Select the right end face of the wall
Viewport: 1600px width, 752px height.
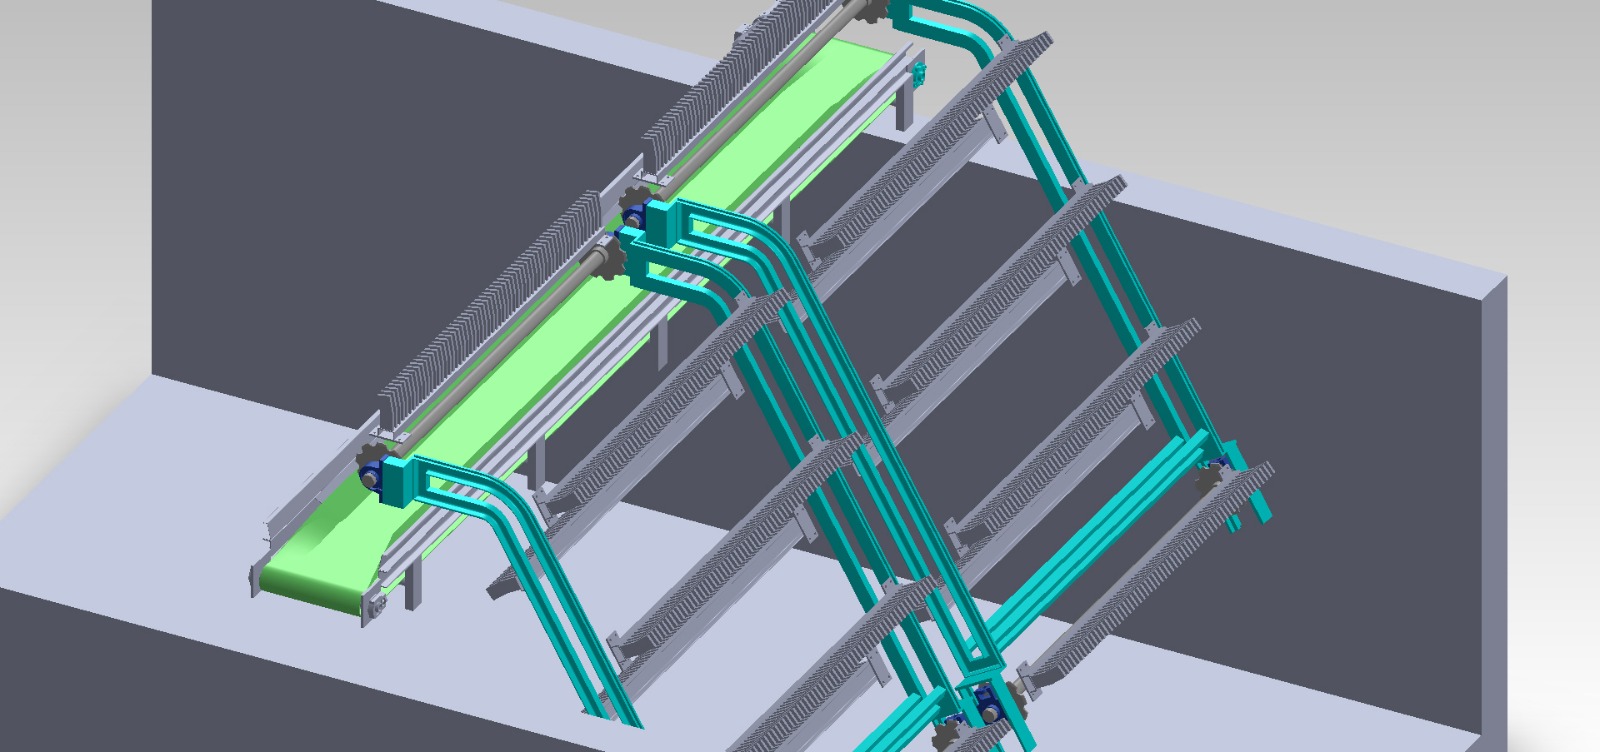coord(1492,500)
